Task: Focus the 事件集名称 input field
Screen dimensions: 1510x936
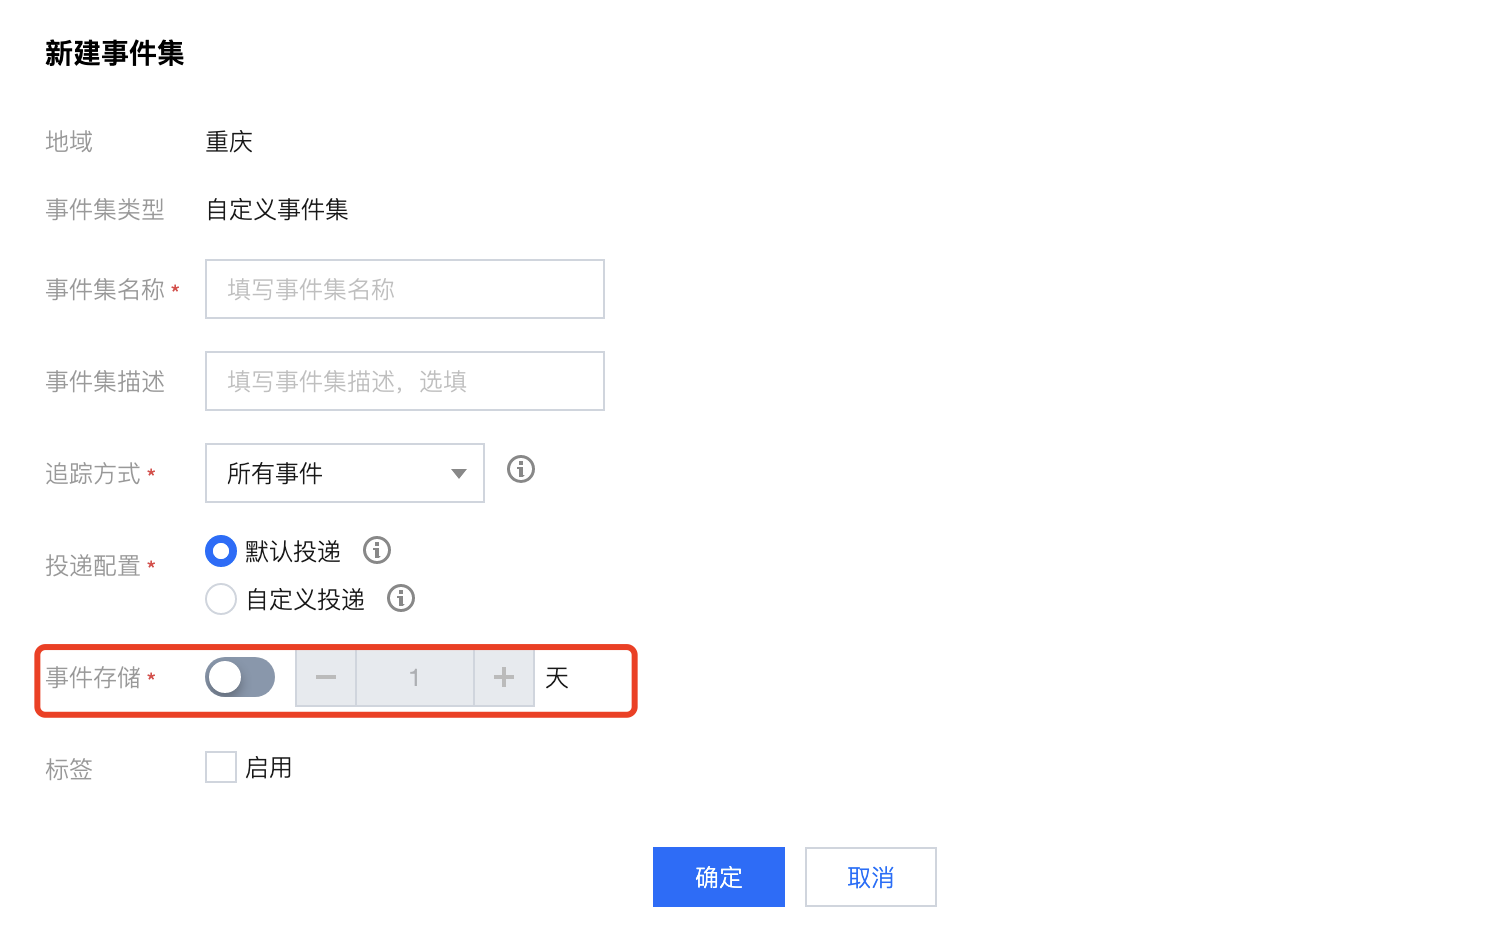Action: [x=405, y=289]
